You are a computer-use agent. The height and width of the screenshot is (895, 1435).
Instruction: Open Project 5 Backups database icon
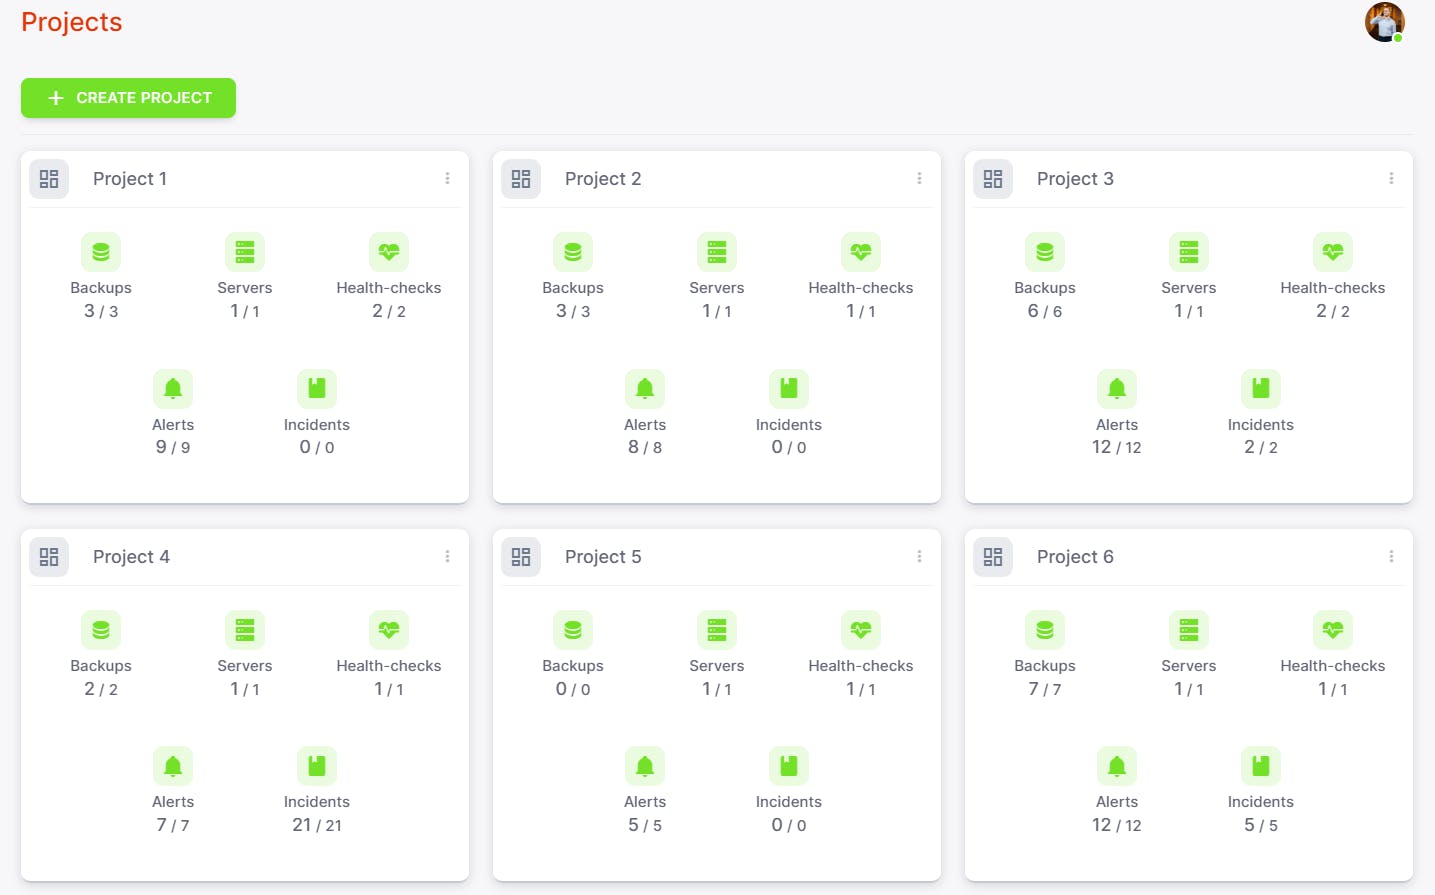coord(573,630)
